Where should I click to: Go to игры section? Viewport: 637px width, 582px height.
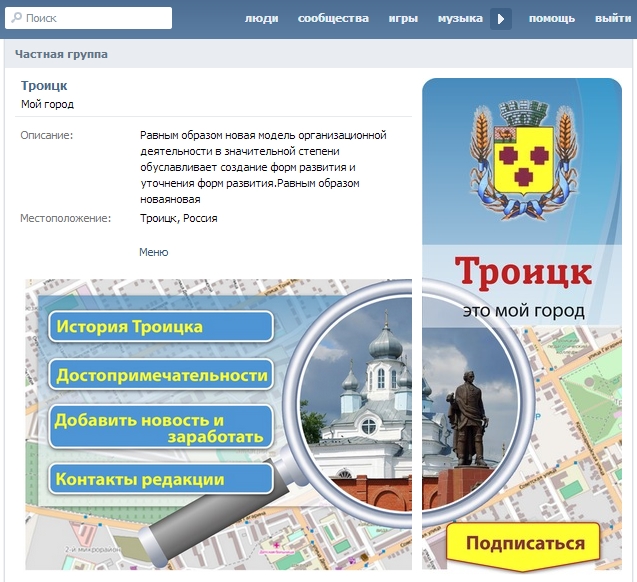[403, 19]
